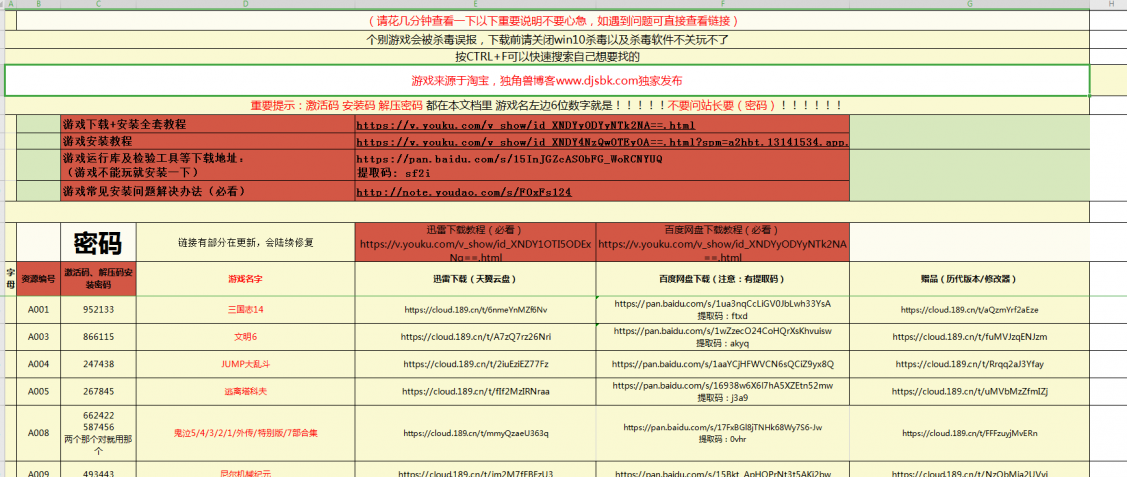Click the 游戏来源于淘宝 独角兽博客 cell
Image resolution: width=1127 pixels, height=477 pixels.
point(547,80)
